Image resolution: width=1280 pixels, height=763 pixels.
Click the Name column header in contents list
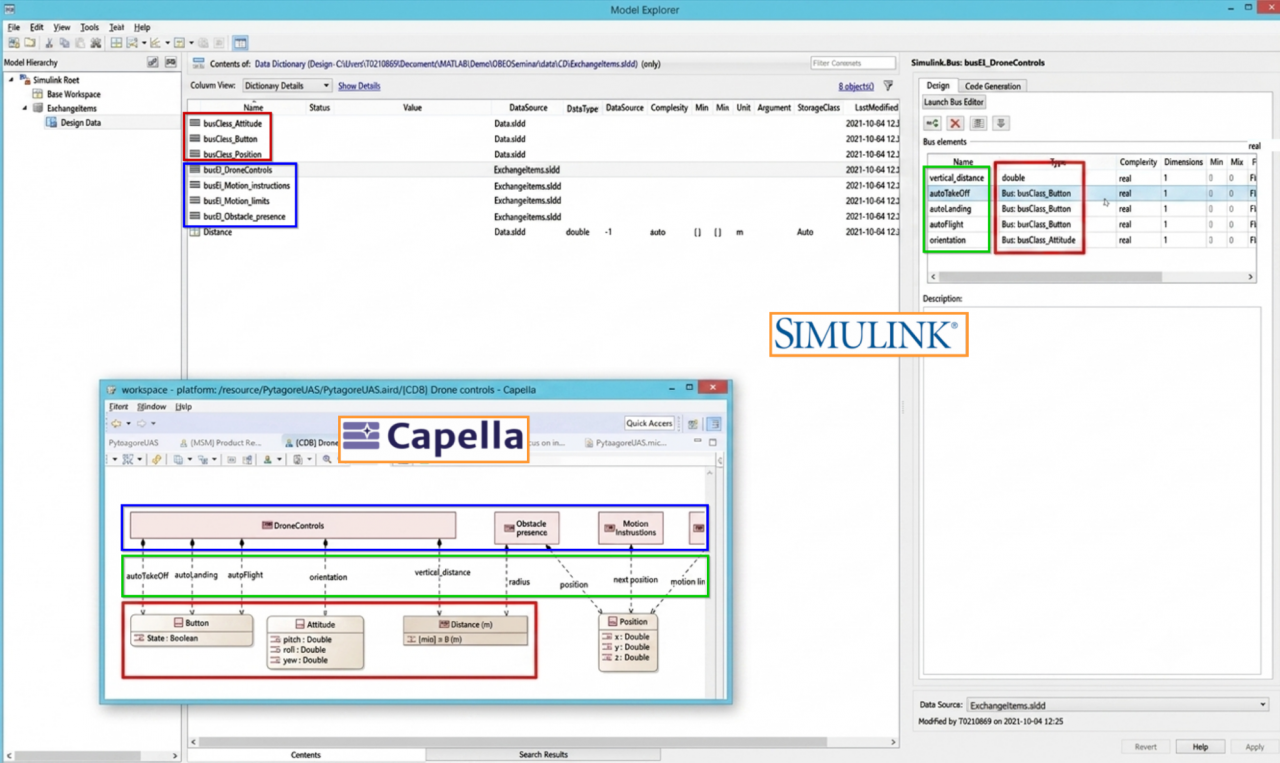(253, 107)
